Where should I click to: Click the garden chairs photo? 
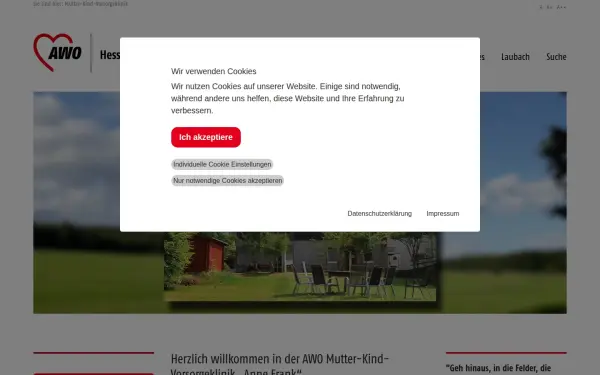coord(300,266)
